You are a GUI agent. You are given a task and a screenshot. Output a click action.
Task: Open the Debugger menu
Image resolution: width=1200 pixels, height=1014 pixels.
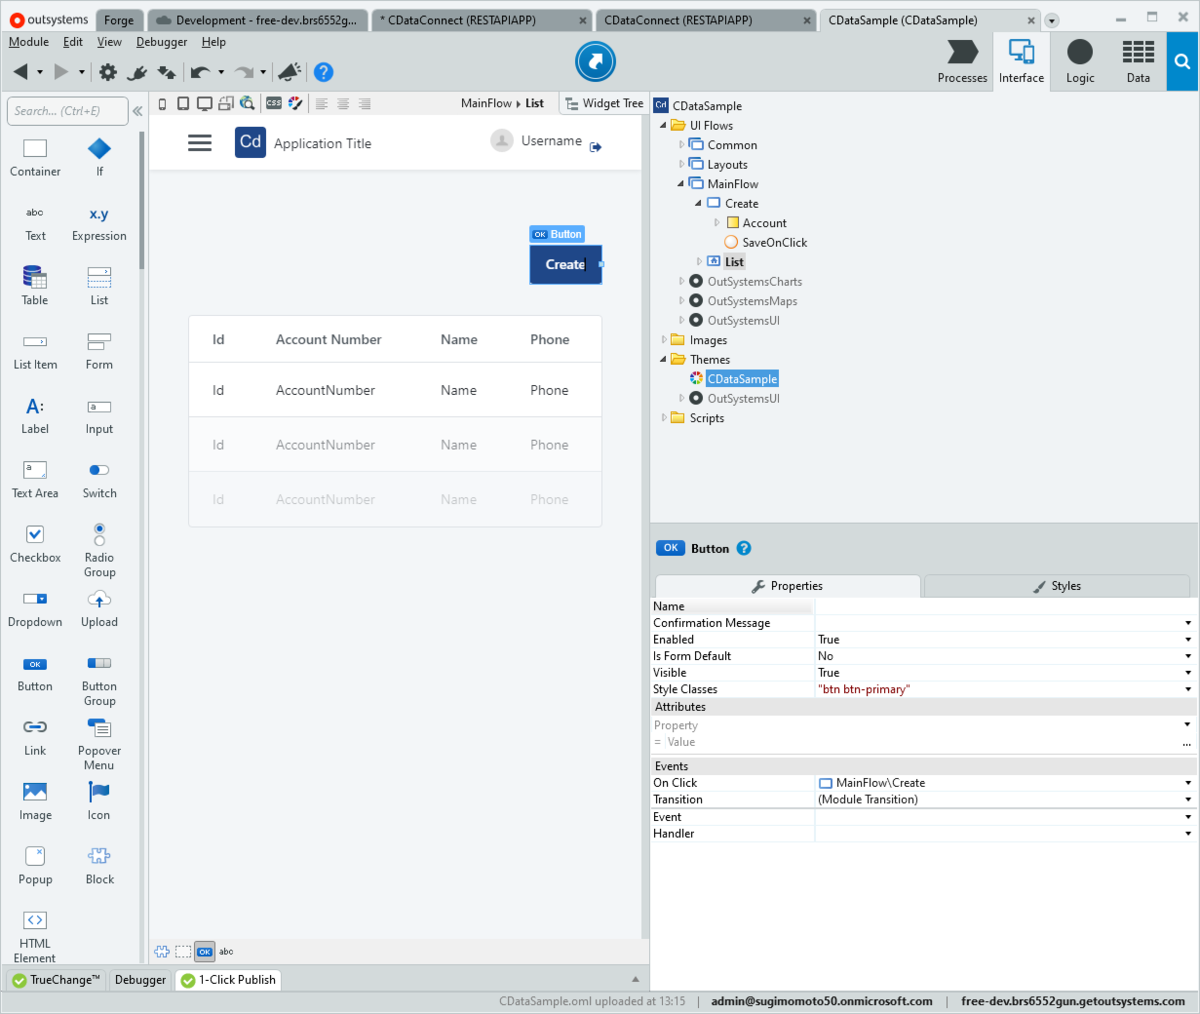[162, 42]
